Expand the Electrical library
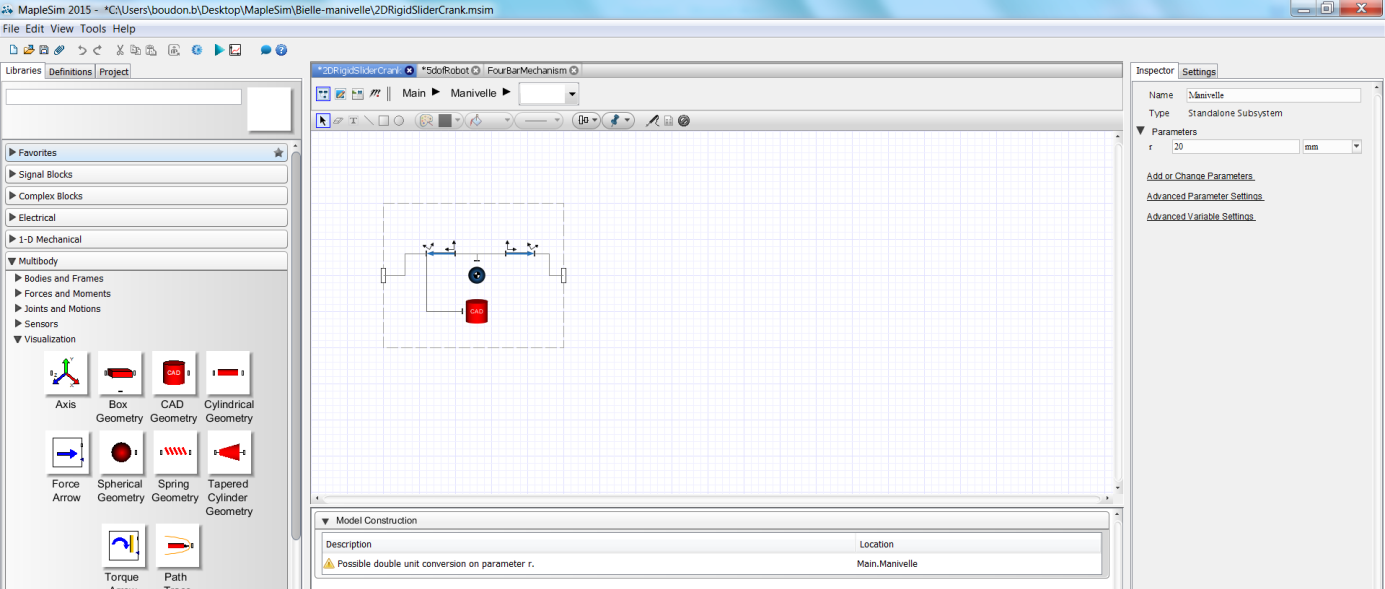1385x589 pixels. (13, 218)
